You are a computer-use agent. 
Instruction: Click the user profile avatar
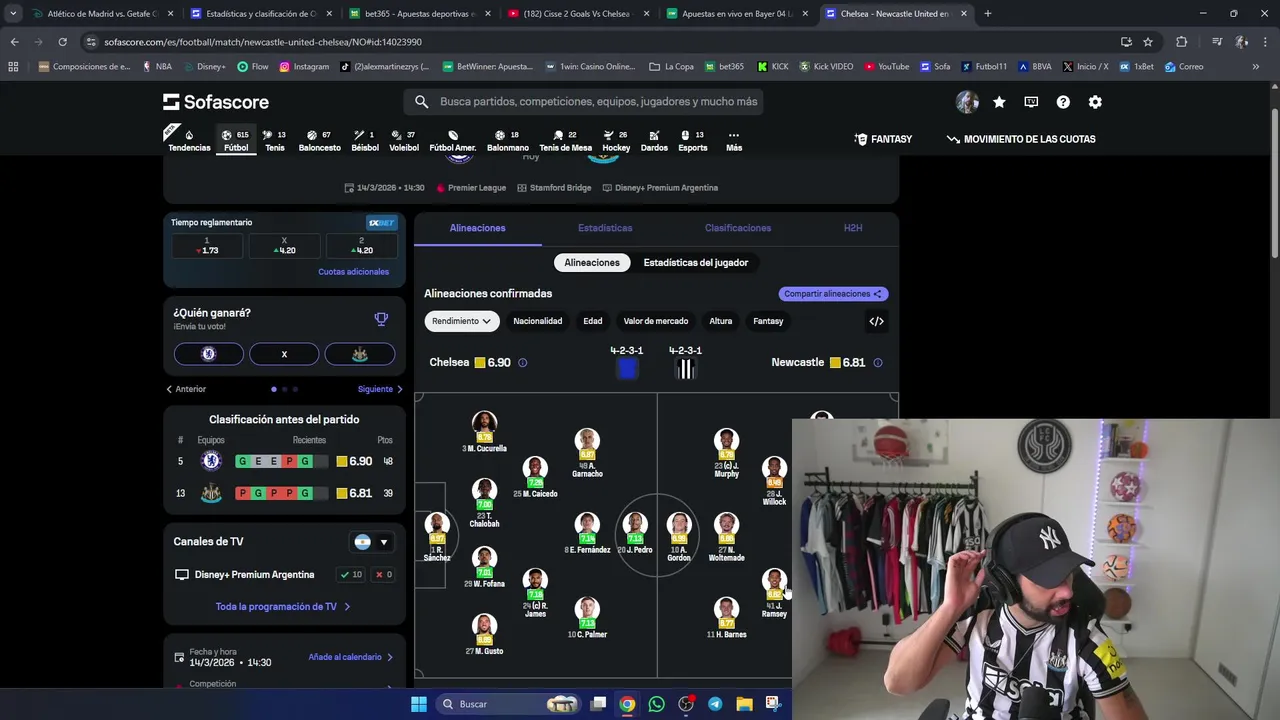967,102
